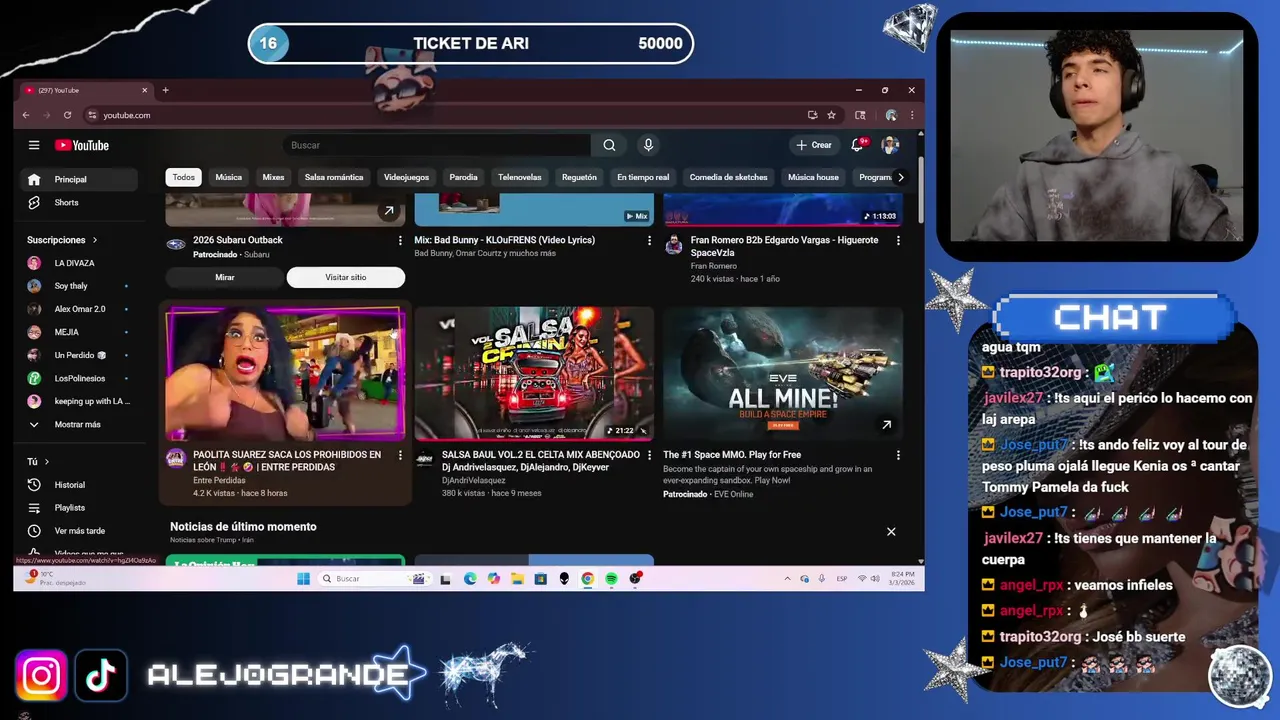Open options for Paolita Suarez video
The image size is (1280, 720).
(x=400, y=456)
